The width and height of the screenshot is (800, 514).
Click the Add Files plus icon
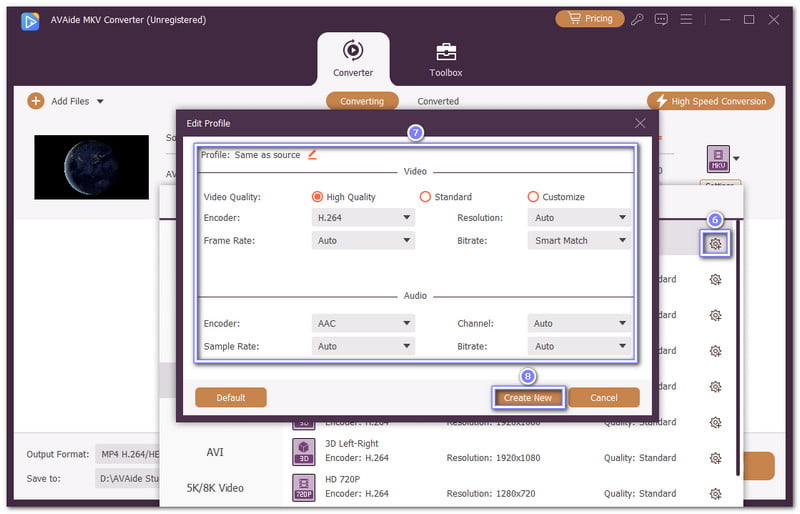tap(36, 101)
